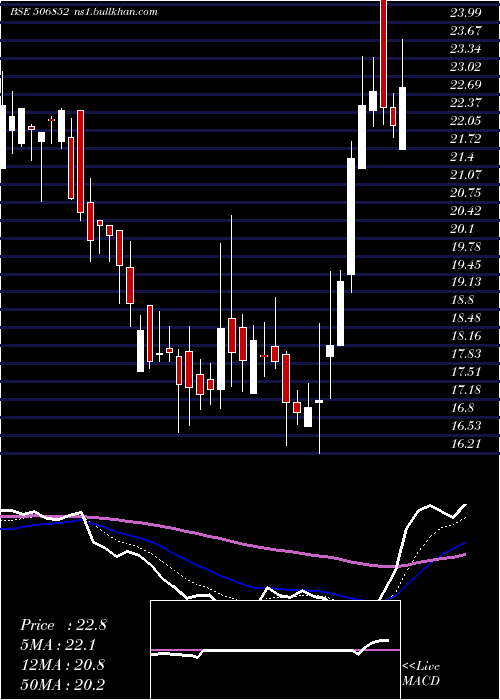This screenshot has width=500, height=700.
Task: Click the 19.13 price axis label
Action: coord(466,282)
